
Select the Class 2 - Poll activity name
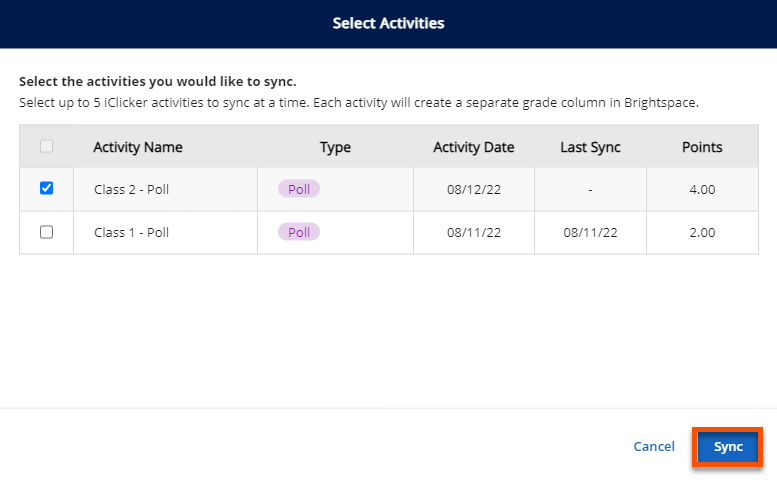131,189
